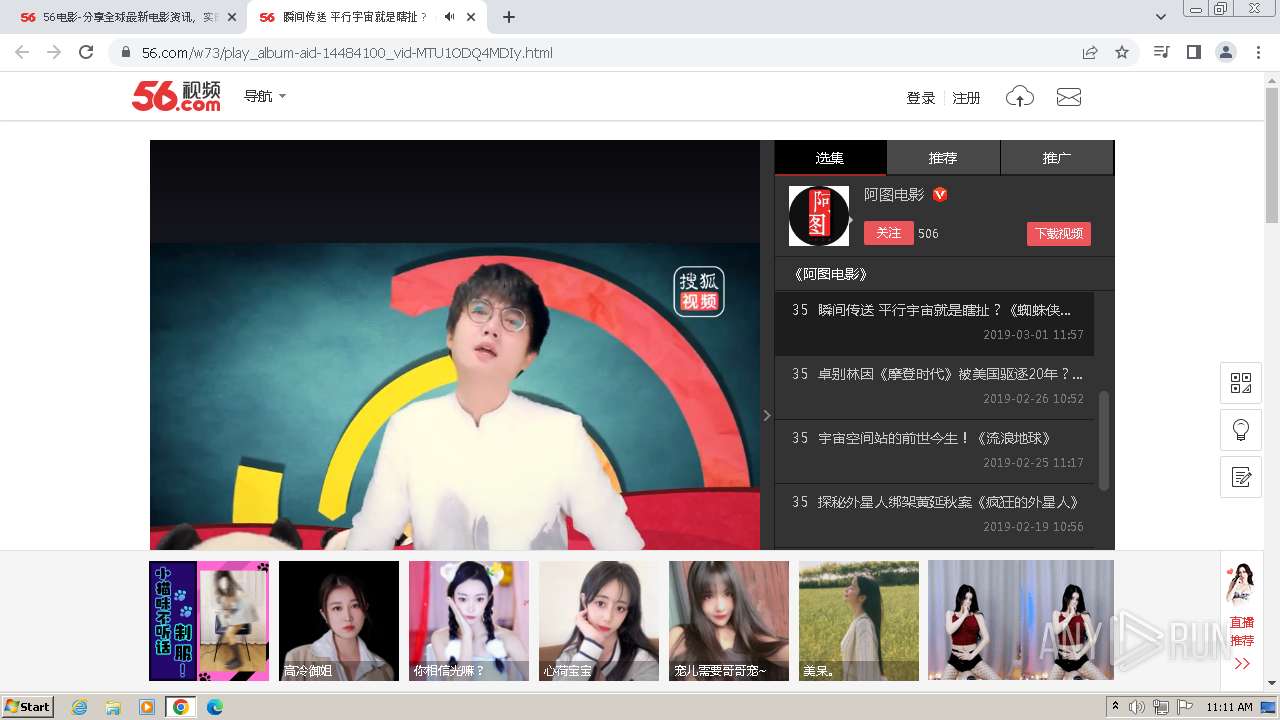Open the Windows Start menu

pyautogui.click(x=27, y=707)
